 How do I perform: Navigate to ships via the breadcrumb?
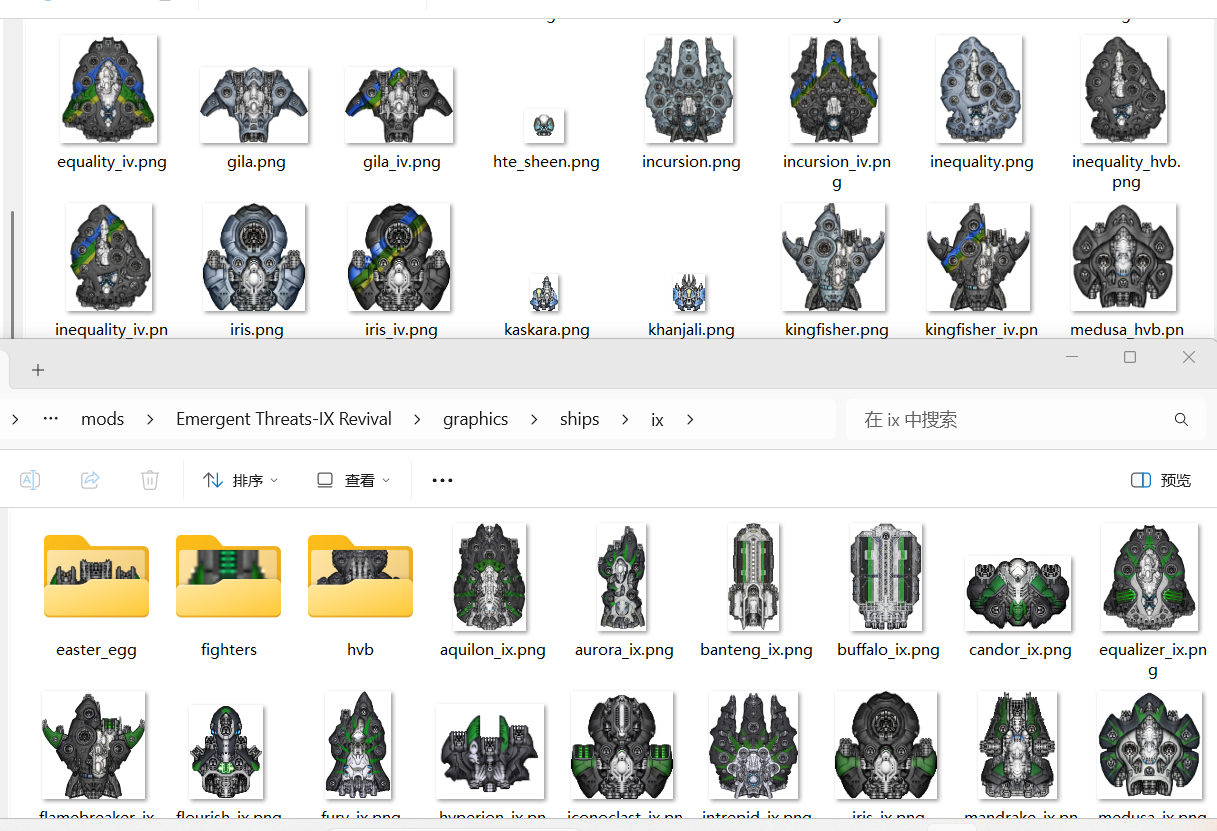(579, 418)
